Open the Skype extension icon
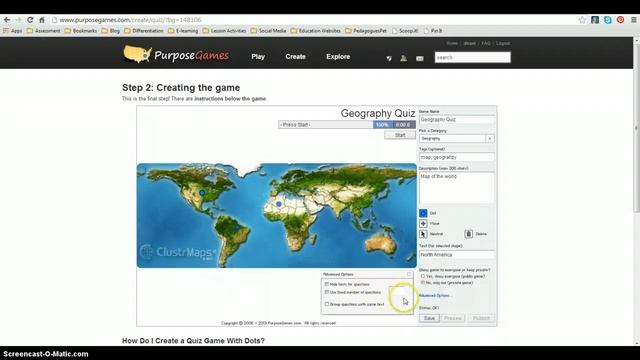Viewport: 640px width, 360px height. (x=608, y=20)
